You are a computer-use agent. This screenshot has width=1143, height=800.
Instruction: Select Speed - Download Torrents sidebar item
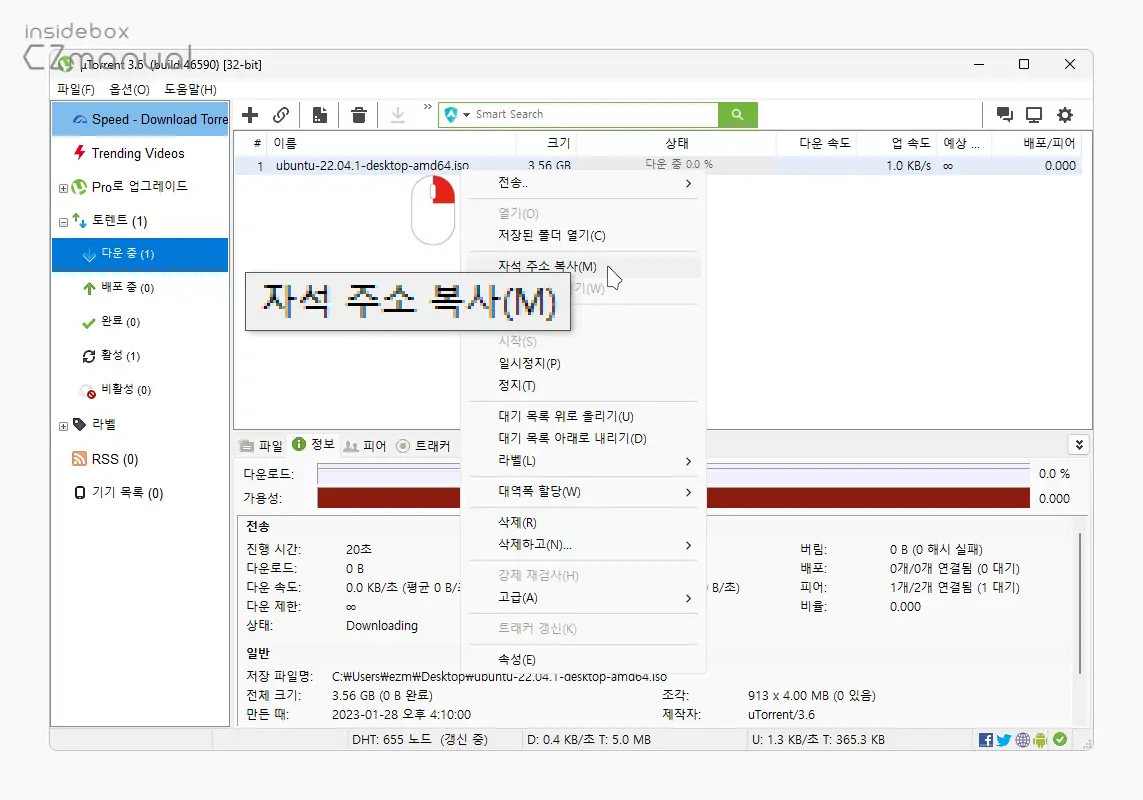(x=141, y=119)
